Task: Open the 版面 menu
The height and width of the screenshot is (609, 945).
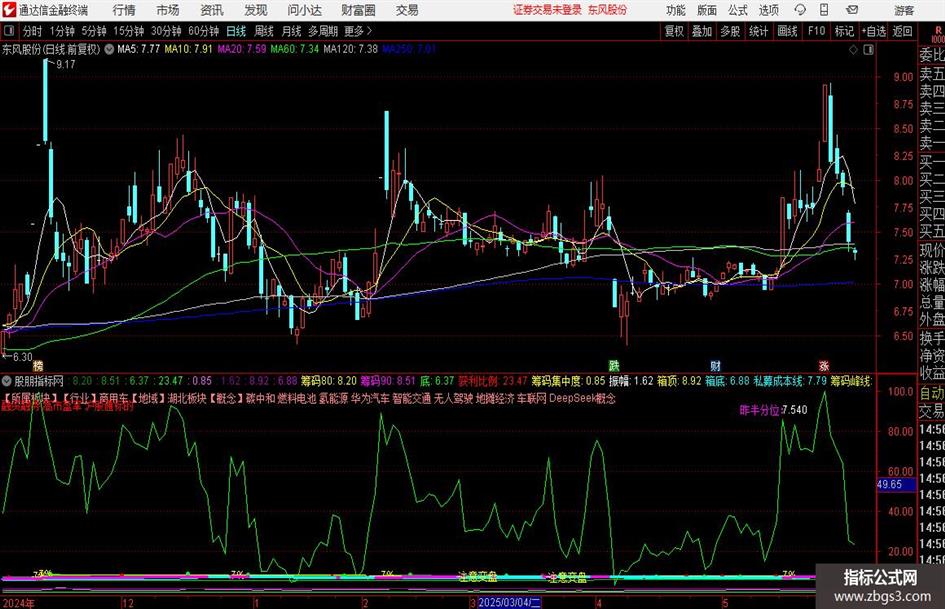Action: pyautogui.click(x=707, y=10)
